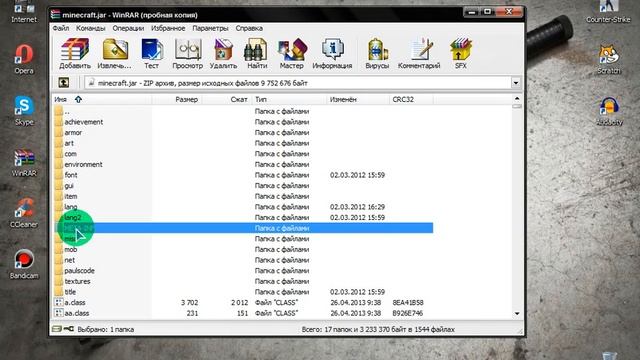The height and width of the screenshot is (360, 640).
Task: Click status text Выбрано: 1 папка
Action: point(105,329)
